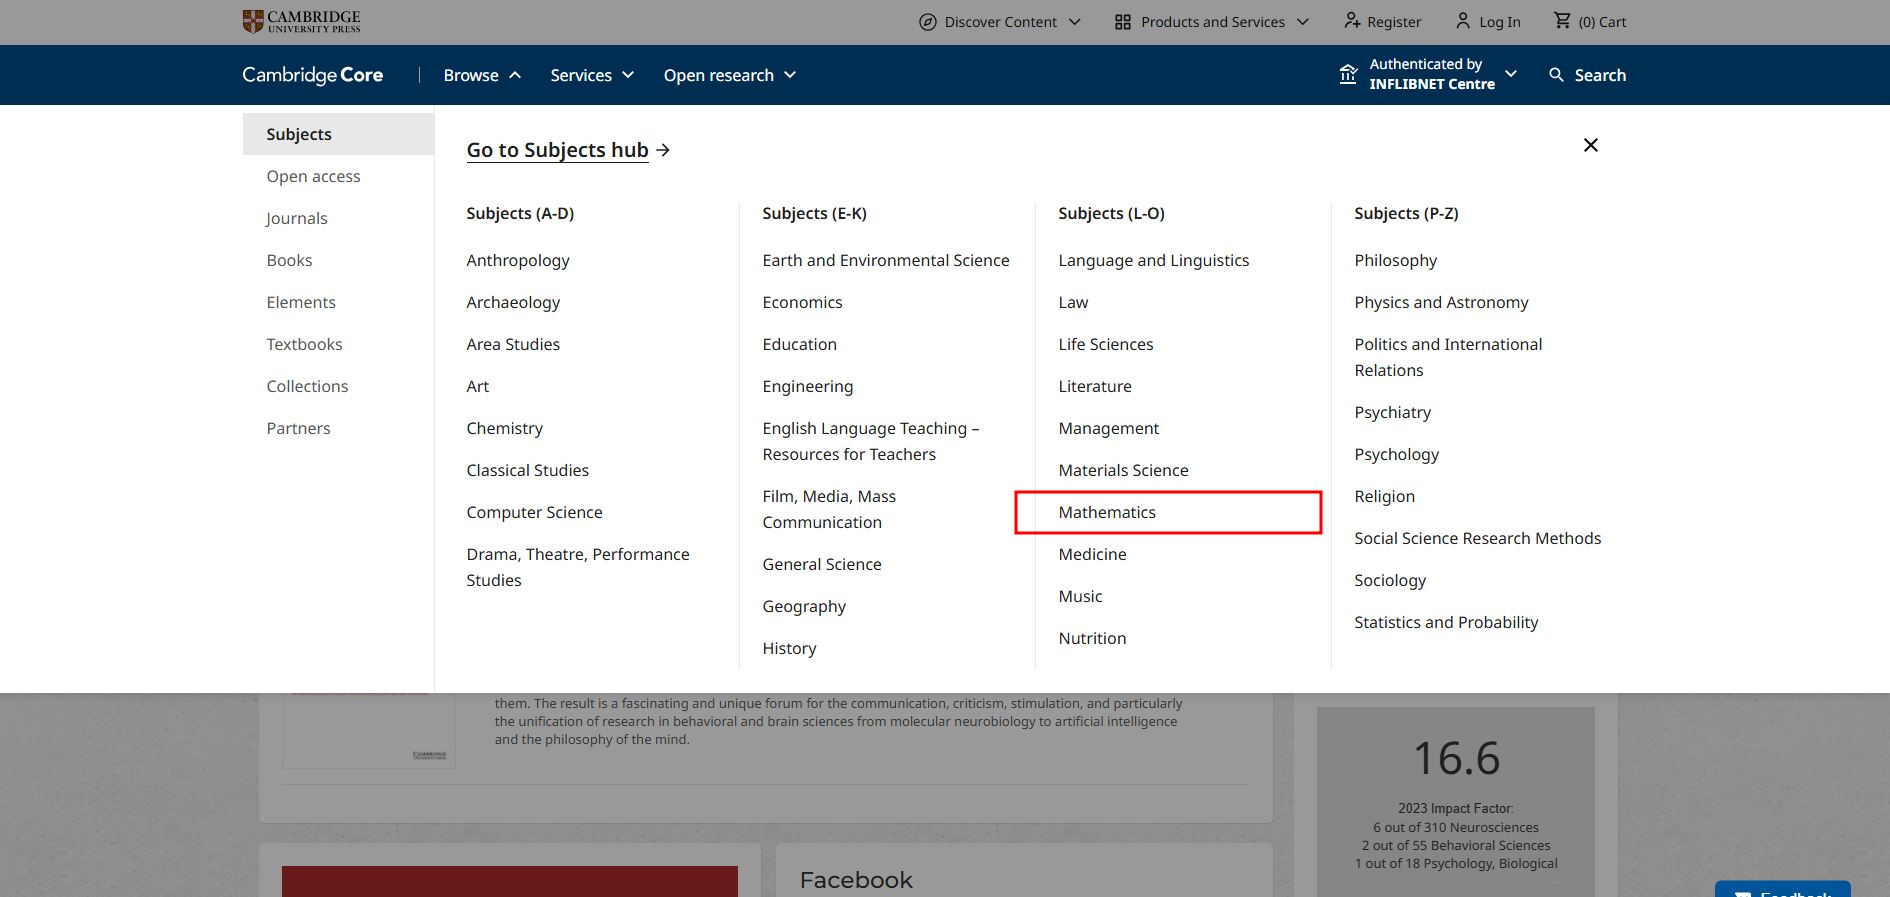
Task: Click the Log In user icon
Action: 1463,21
